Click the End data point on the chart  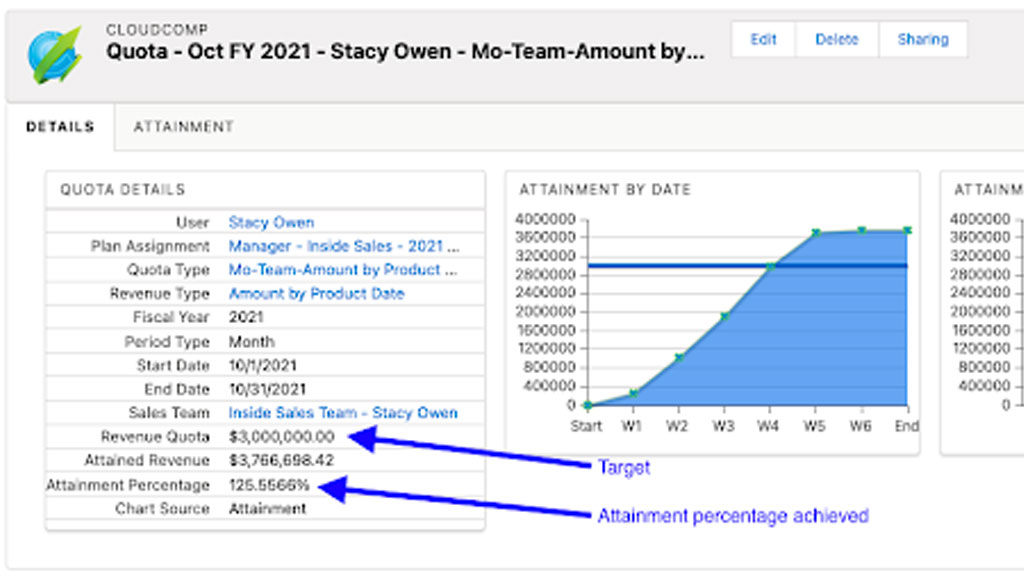[907, 230]
